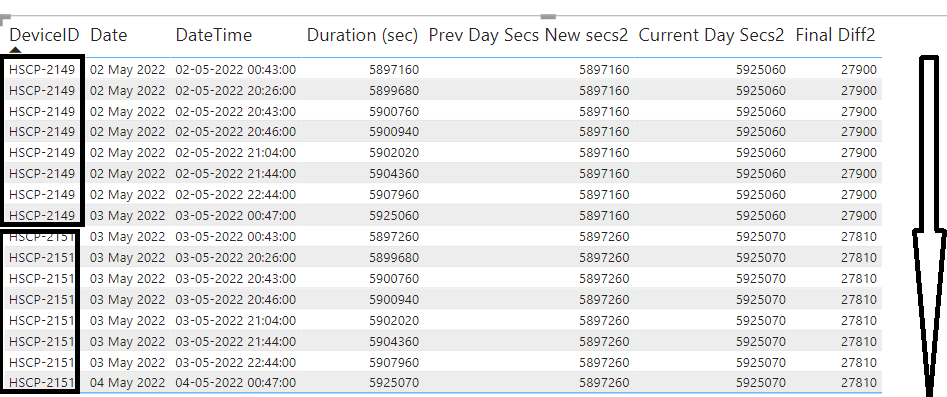947x397 pixels.
Task: Select cell 03-05-2022 00:43:00
Action: (236, 236)
